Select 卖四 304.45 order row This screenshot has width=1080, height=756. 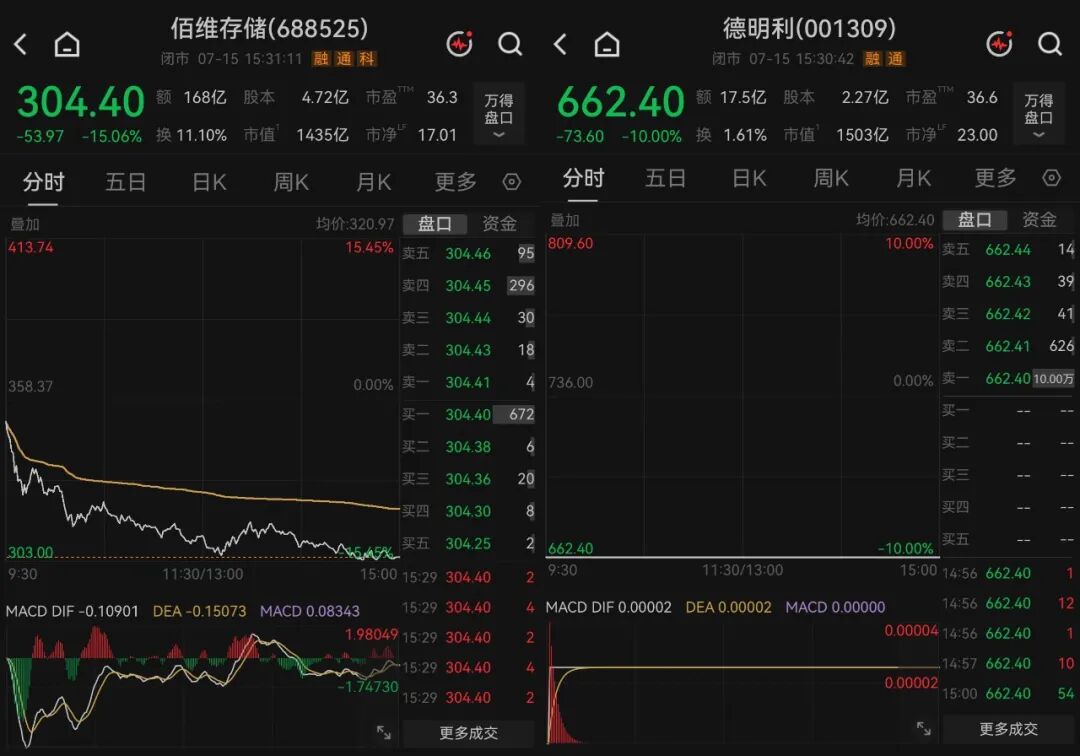tap(468, 285)
